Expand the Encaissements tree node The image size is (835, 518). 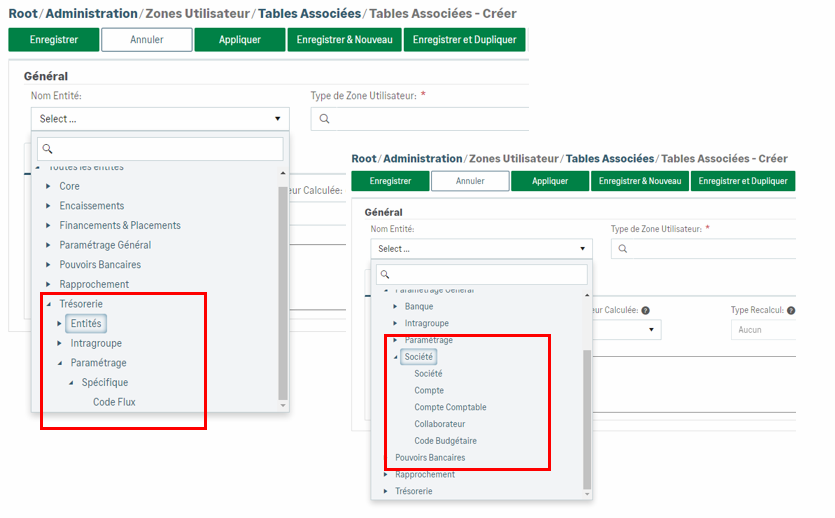pos(48,206)
